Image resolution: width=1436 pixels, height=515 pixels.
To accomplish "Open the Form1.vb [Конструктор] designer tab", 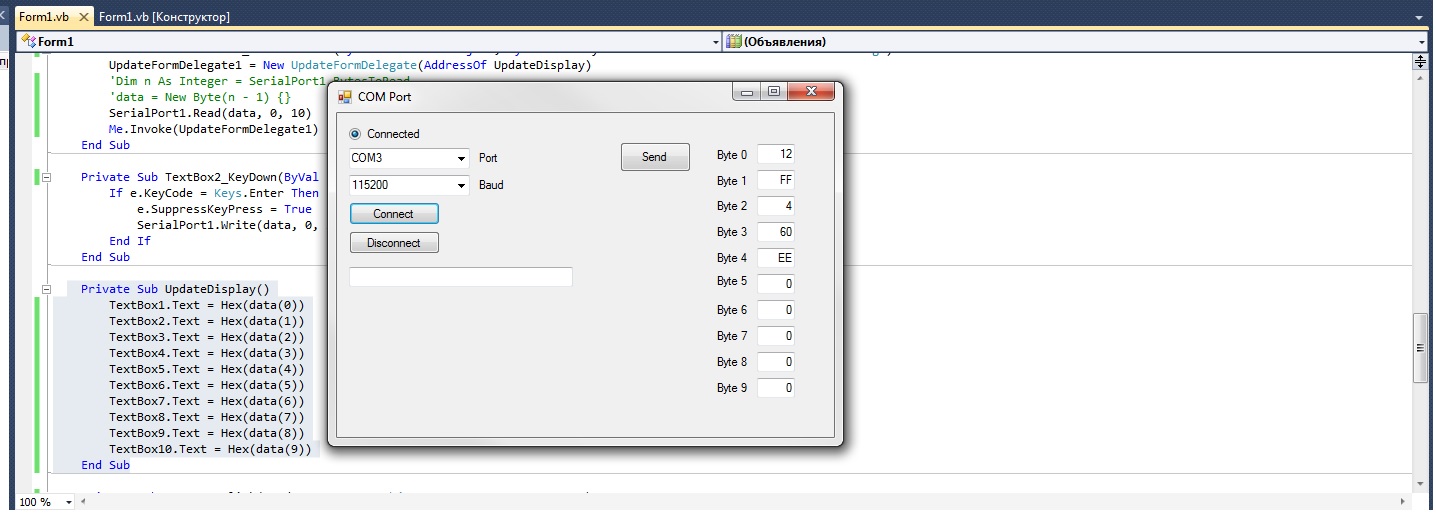I will pos(164,17).
